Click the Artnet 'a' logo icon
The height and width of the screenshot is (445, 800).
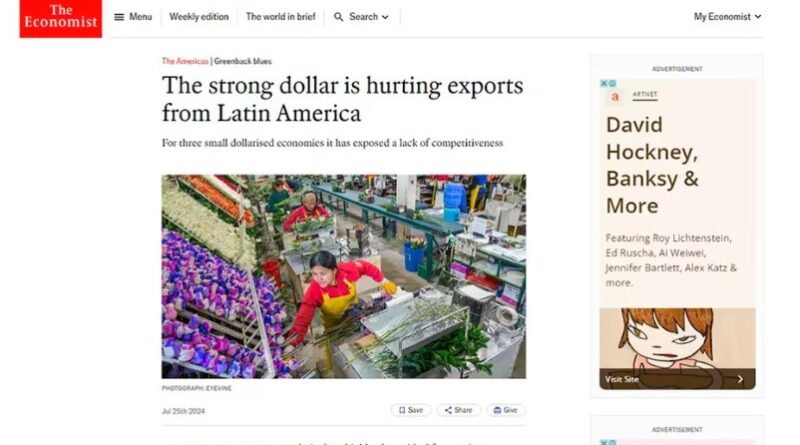coord(615,96)
